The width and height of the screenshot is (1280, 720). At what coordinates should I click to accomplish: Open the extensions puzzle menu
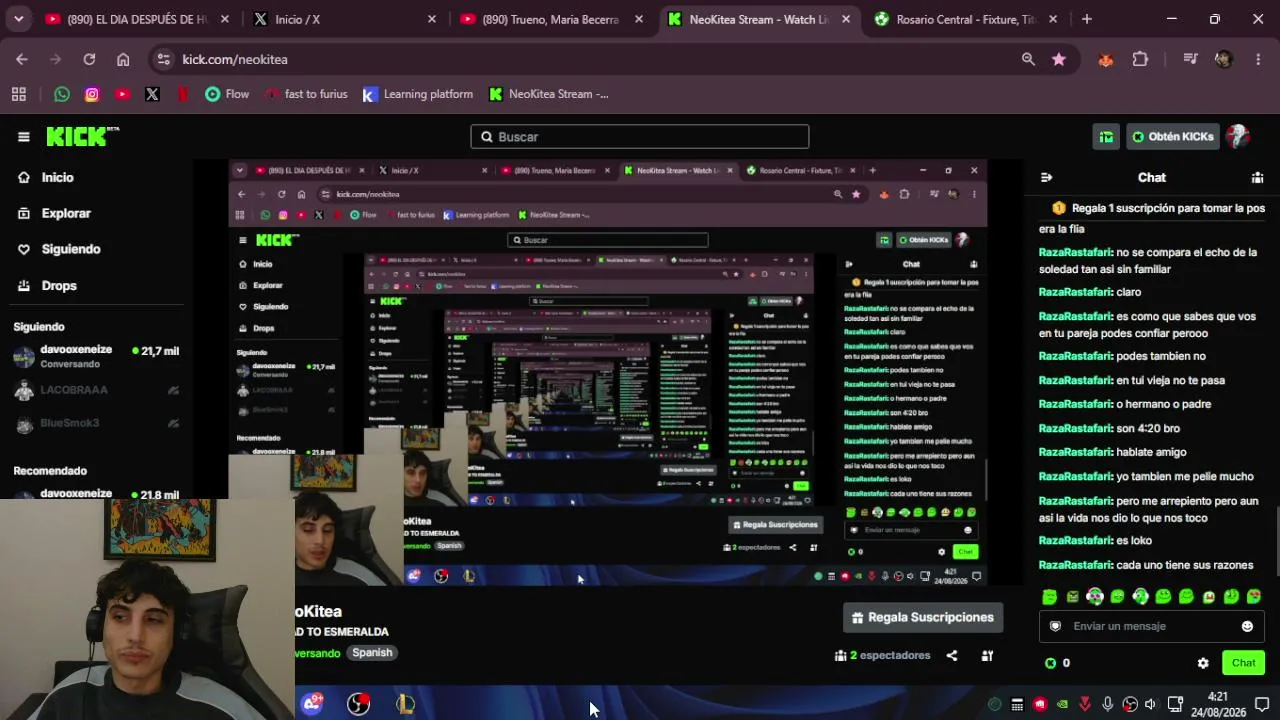pyautogui.click(x=1140, y=59)
